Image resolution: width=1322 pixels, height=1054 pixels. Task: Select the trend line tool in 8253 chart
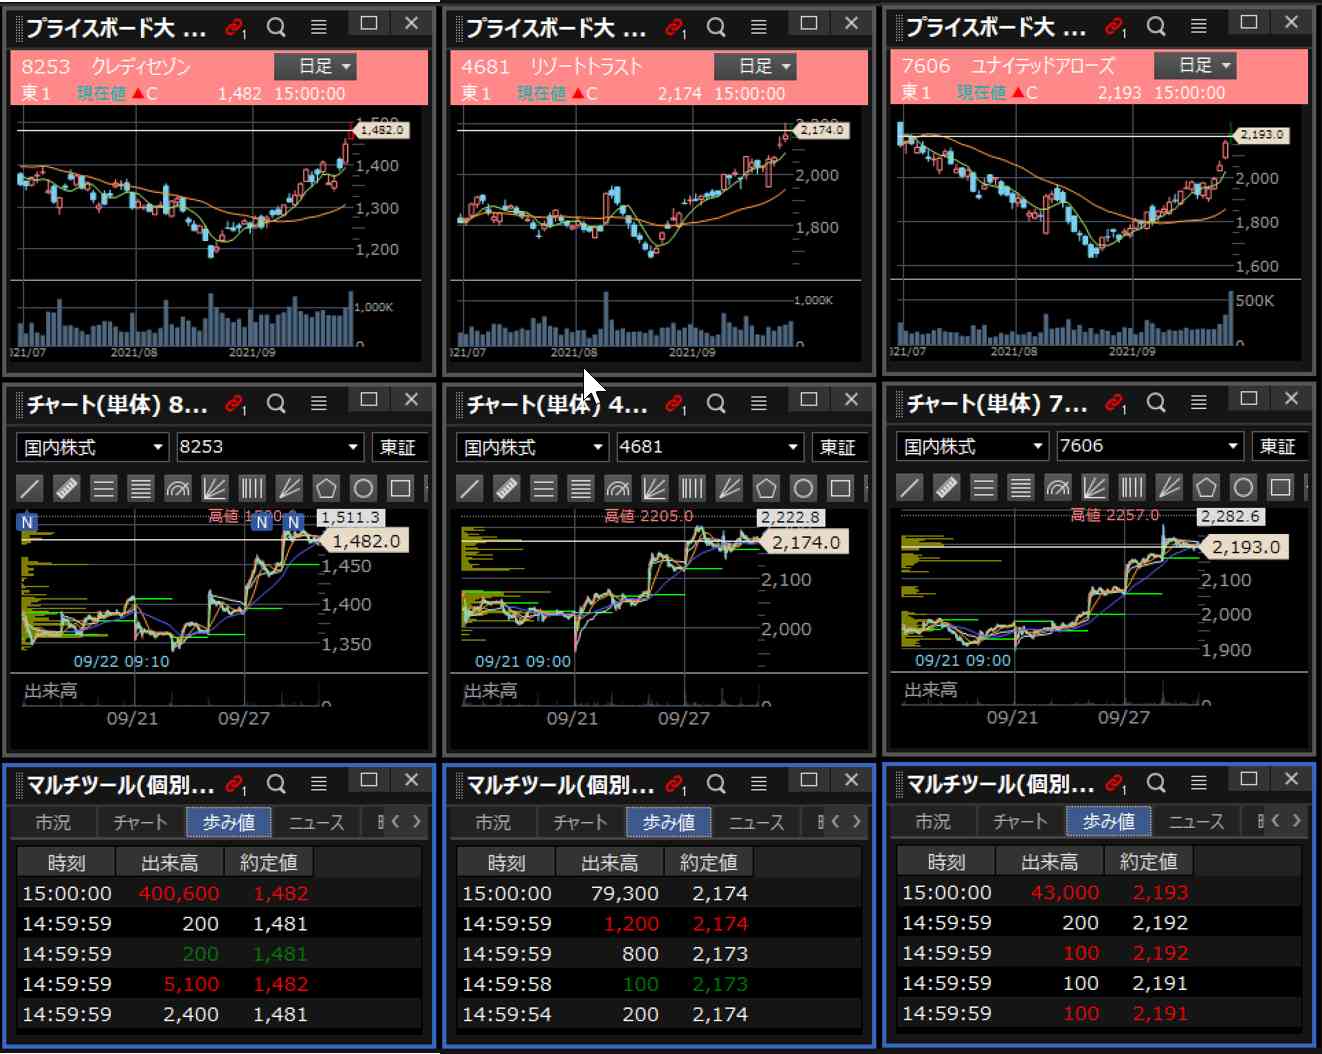click(30, 488)
